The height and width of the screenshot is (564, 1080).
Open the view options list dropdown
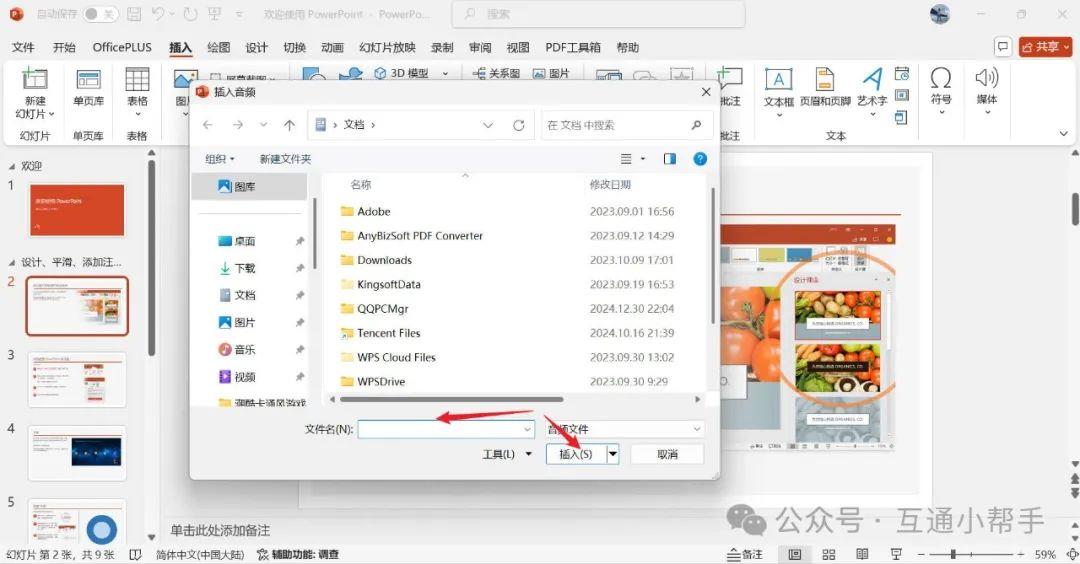coord(643,159)
